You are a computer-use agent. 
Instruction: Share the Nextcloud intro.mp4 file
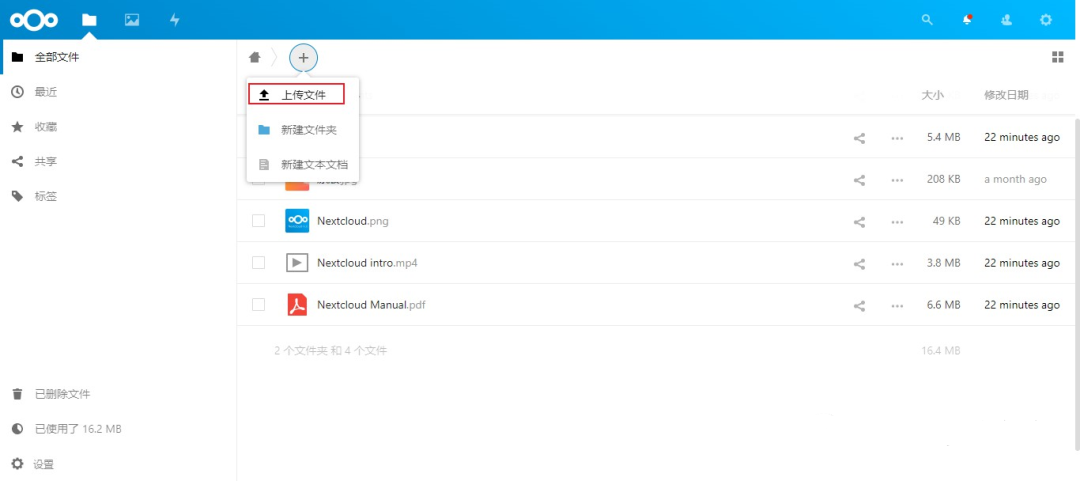point(859,263)
